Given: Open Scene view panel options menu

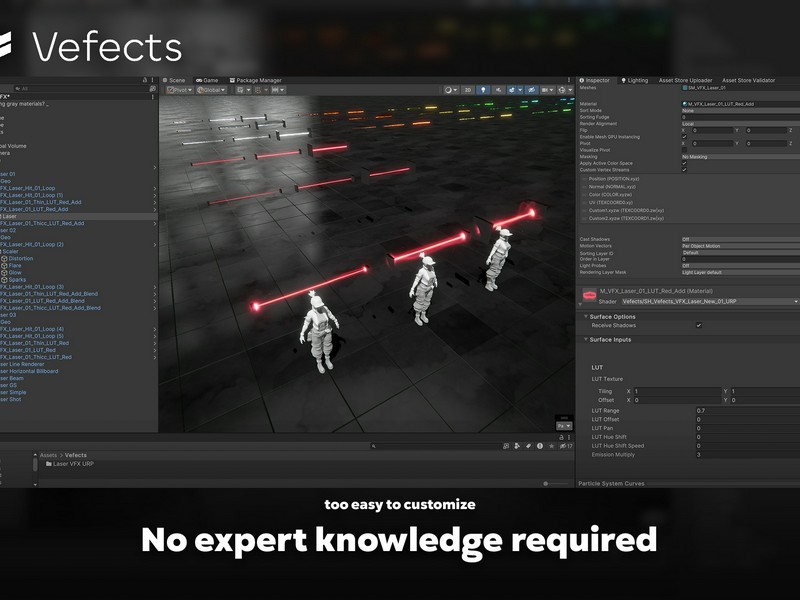Looking at the screenshot, I should point(569,80).
